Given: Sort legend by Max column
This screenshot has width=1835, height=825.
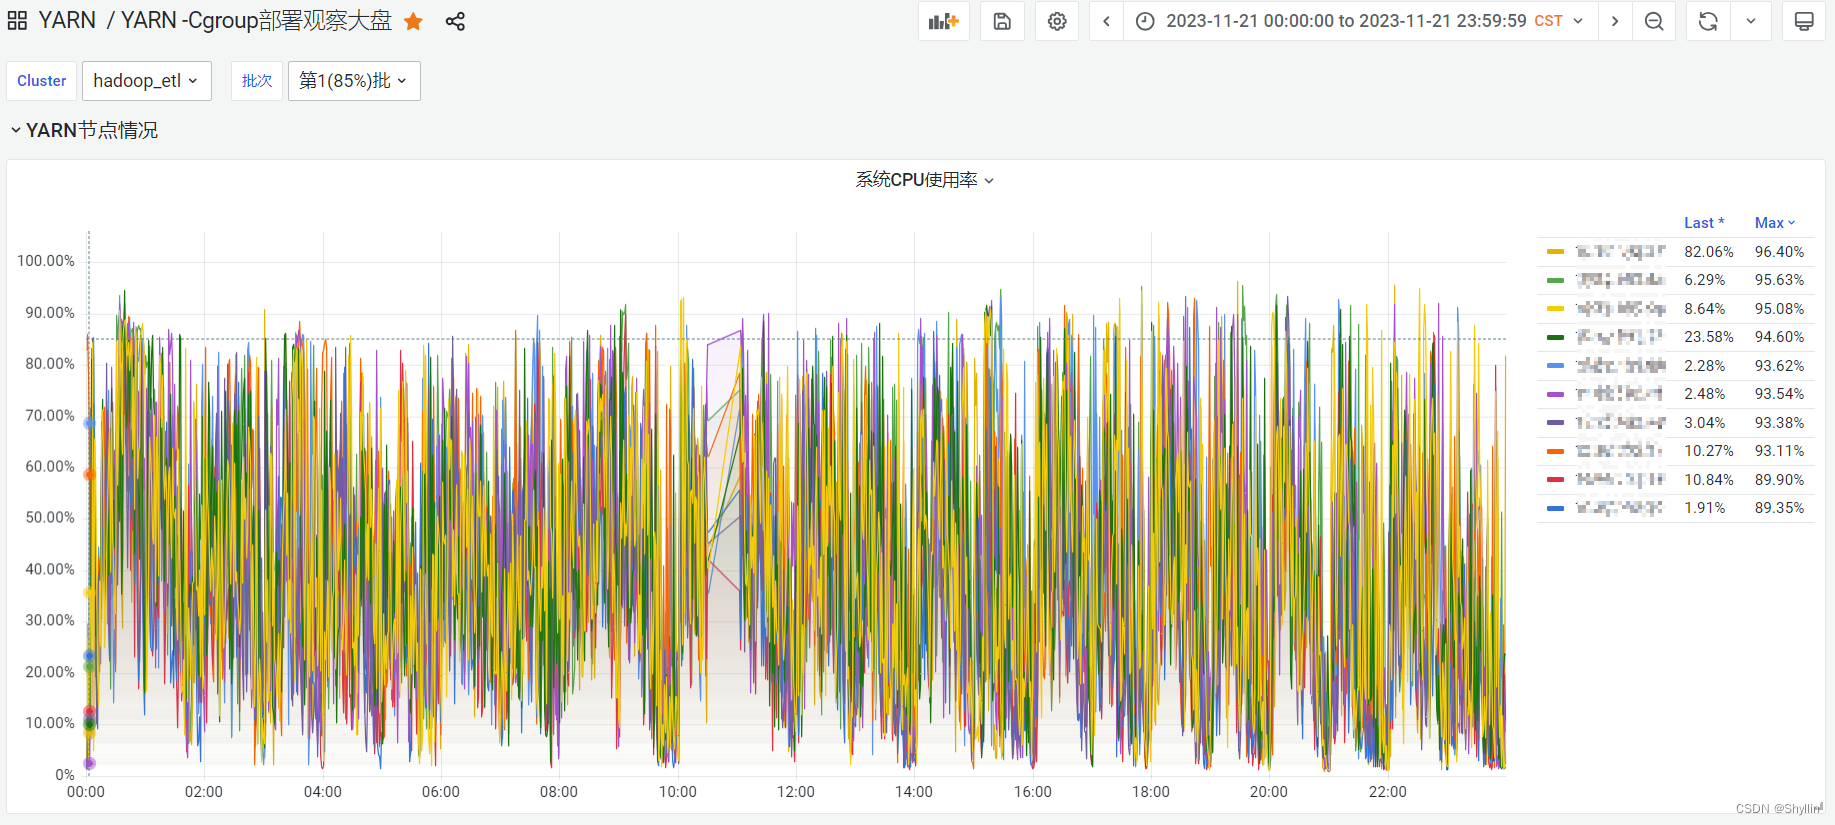Looking at the screenshot, I should pos(1775,223).
